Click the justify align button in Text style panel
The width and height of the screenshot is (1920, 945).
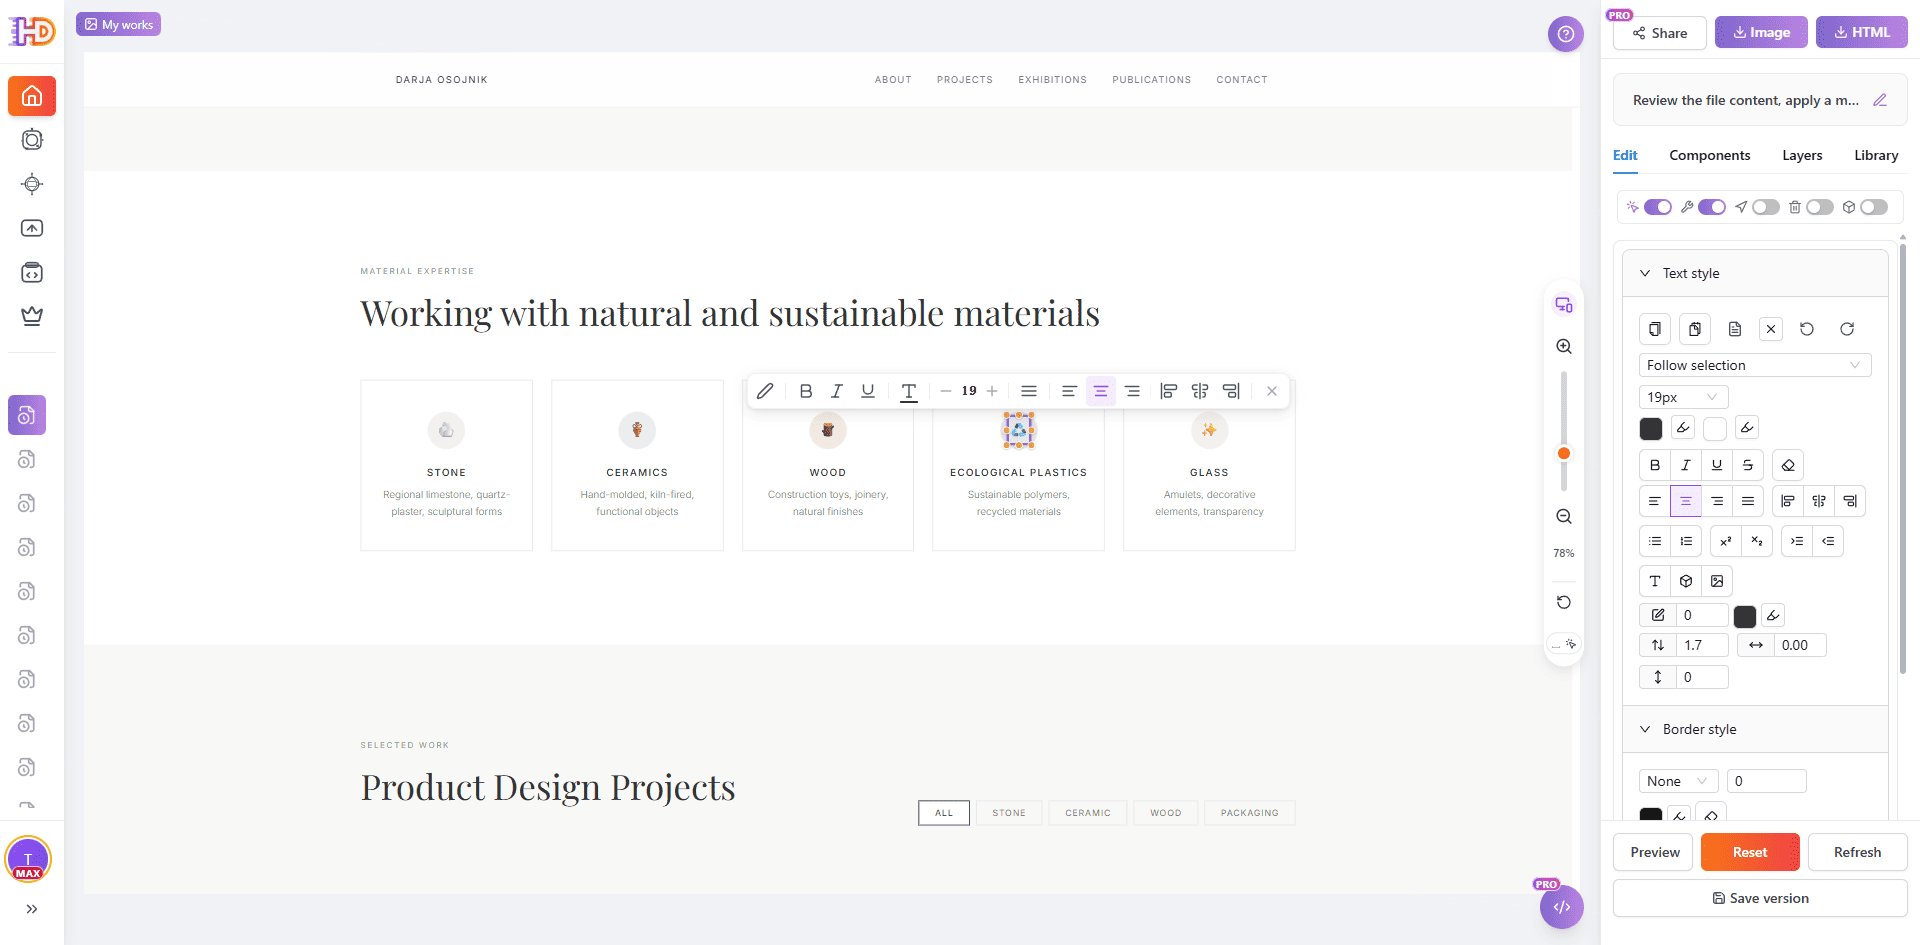[1748, 501]
